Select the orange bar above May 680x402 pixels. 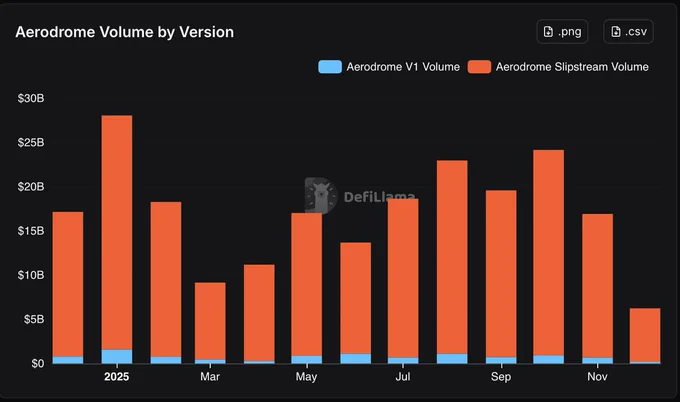(307, 284)
